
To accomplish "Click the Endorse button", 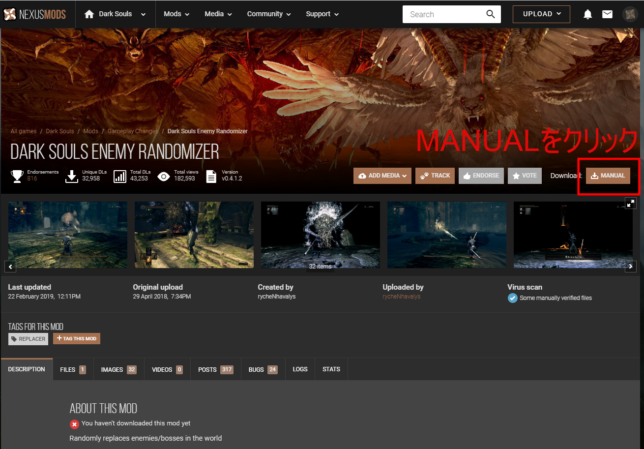I will (481, 176).
